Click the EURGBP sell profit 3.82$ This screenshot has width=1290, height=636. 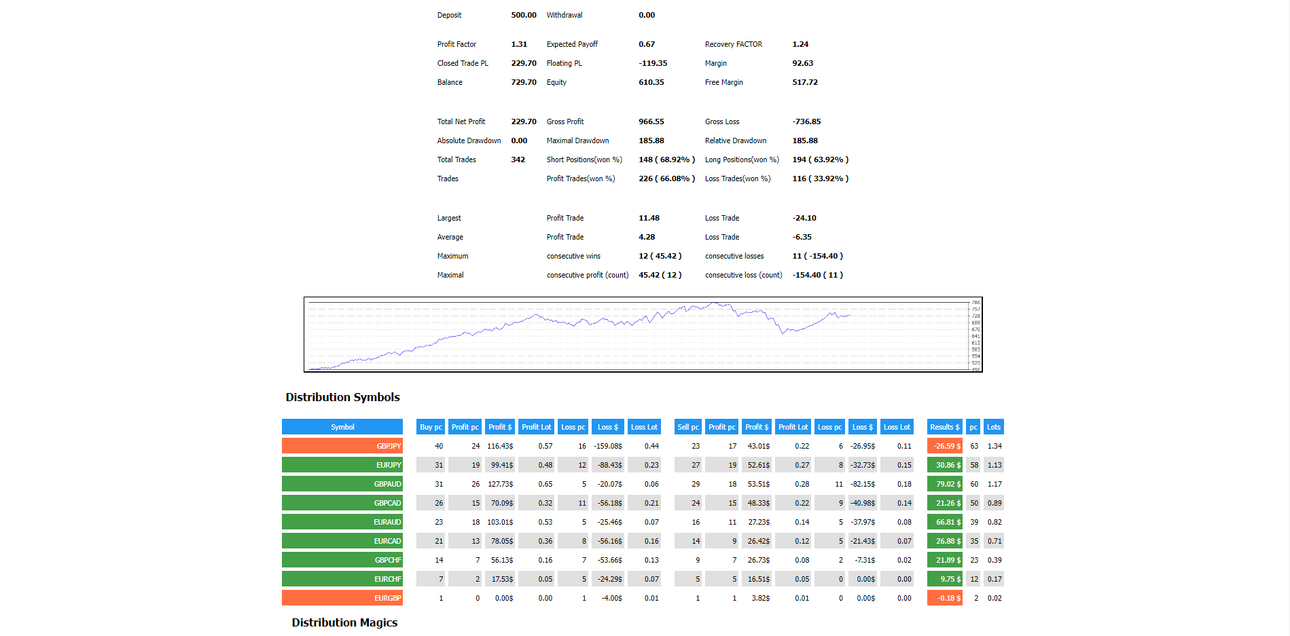[x=757, y=598]
